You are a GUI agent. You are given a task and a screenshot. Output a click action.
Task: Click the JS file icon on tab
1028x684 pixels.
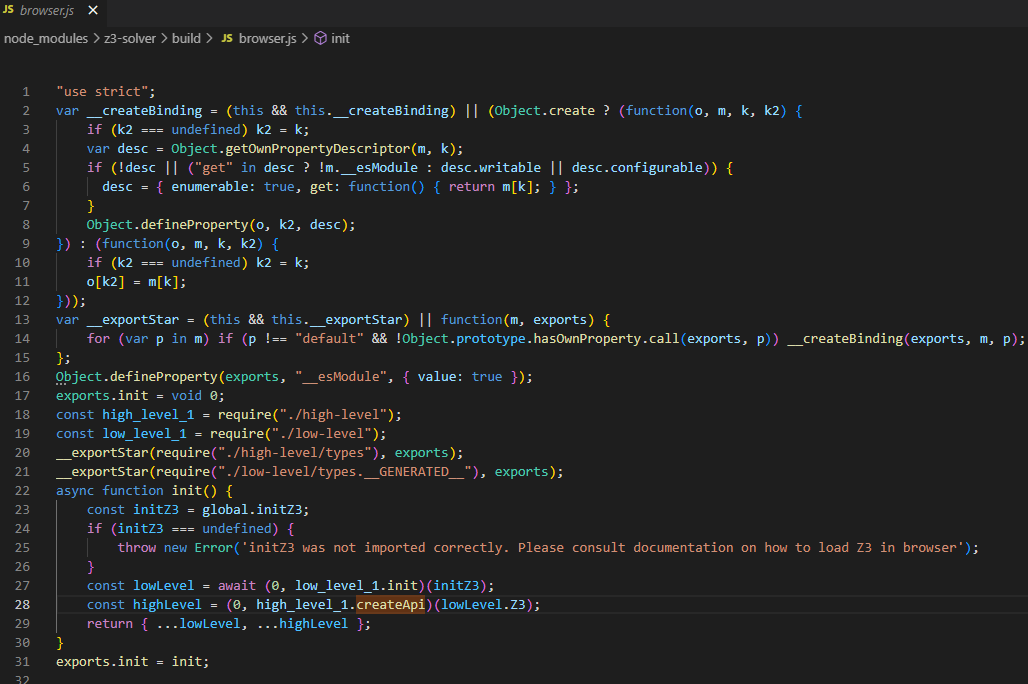[9, 10]
